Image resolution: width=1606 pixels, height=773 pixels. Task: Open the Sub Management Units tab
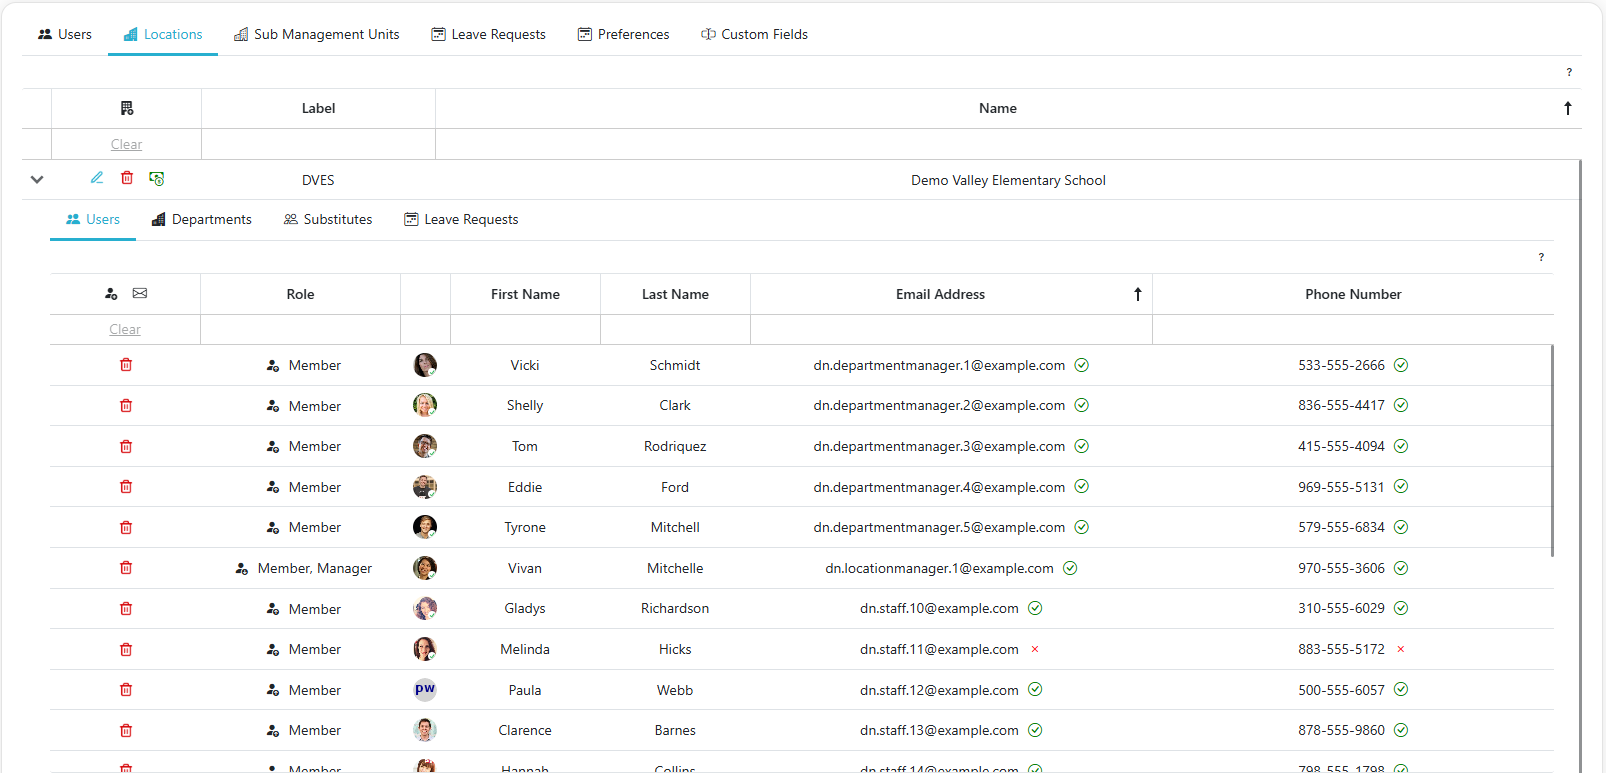click(316, 34)
